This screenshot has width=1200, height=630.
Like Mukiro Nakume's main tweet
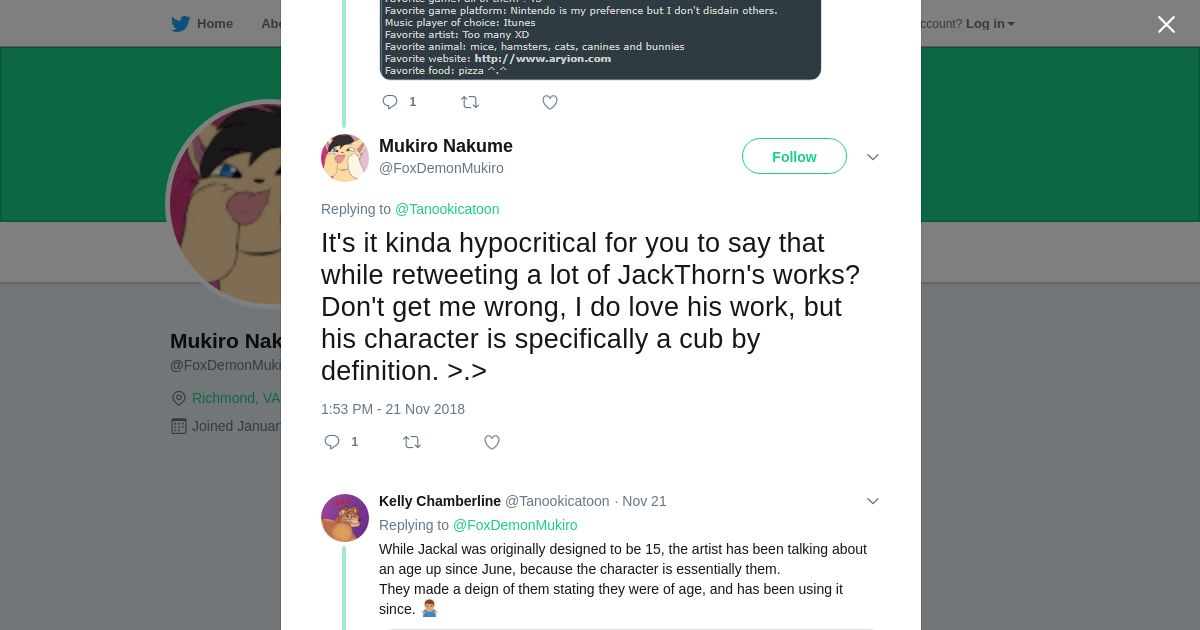pos(491,442)
